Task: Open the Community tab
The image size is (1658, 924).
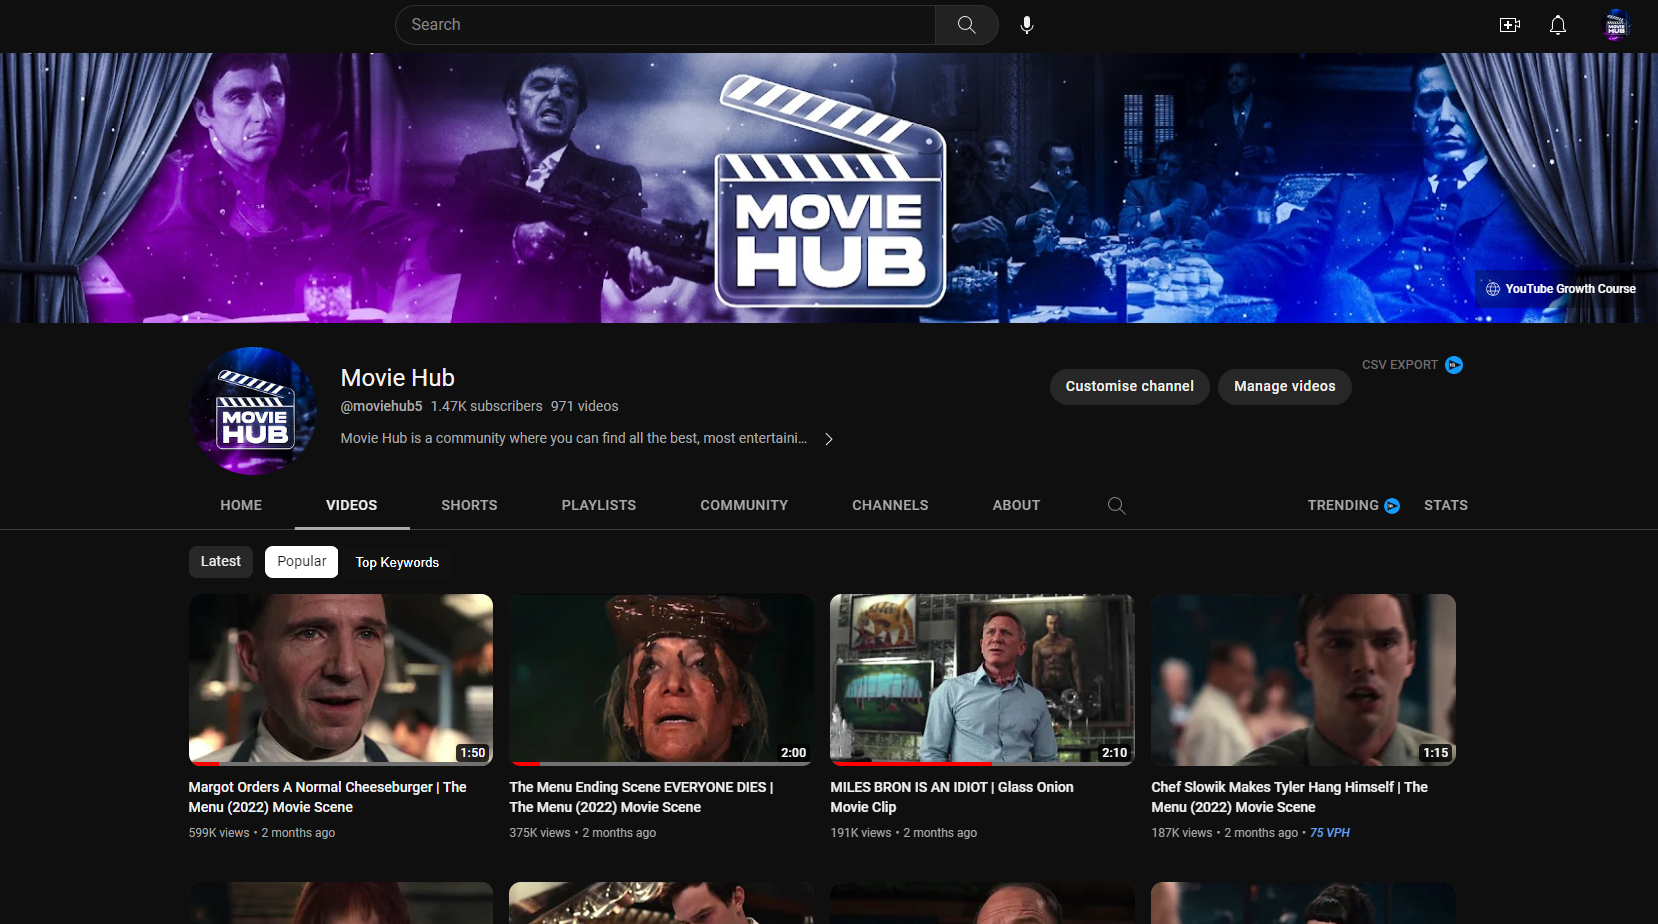Action: 744,505
